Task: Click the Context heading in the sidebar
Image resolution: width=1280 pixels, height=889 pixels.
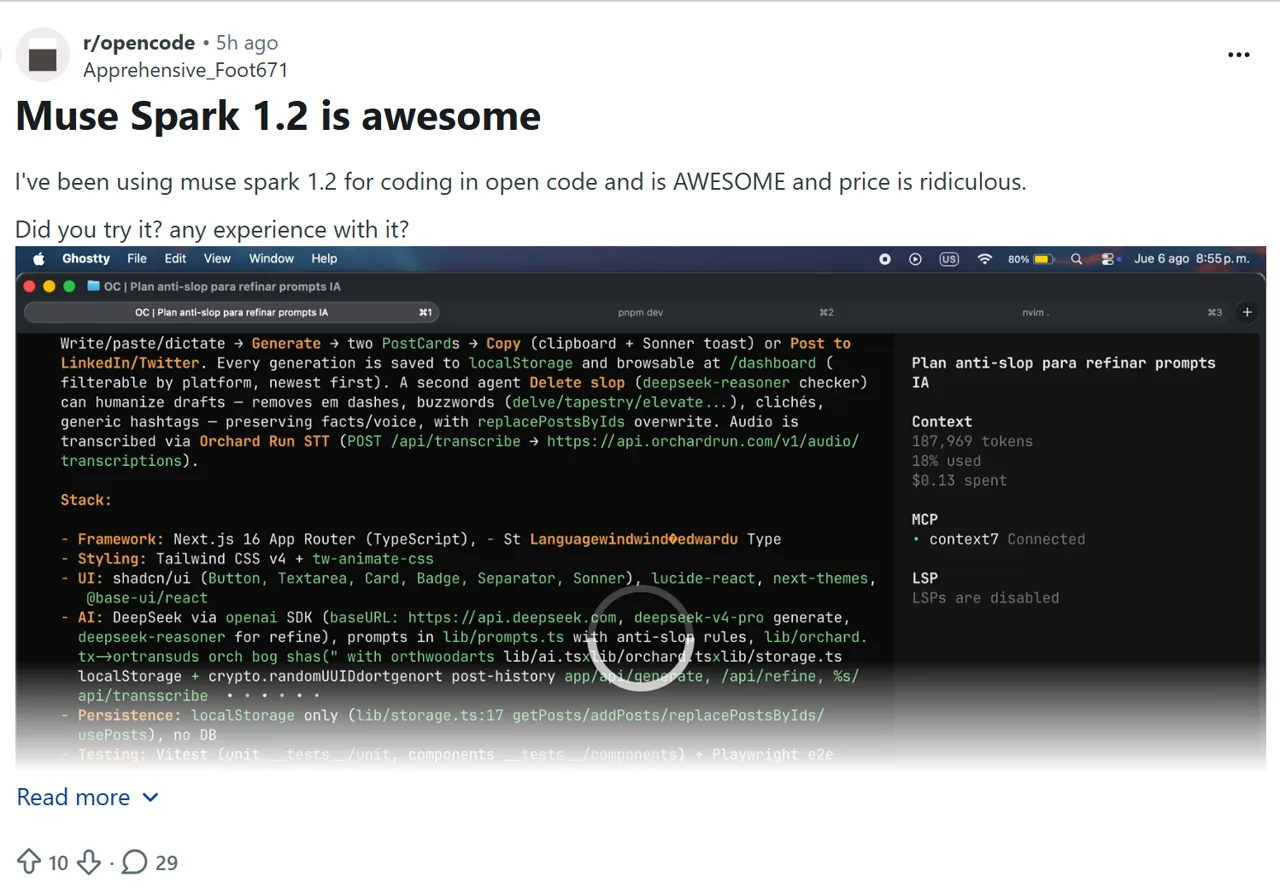Action: point(942,421)
